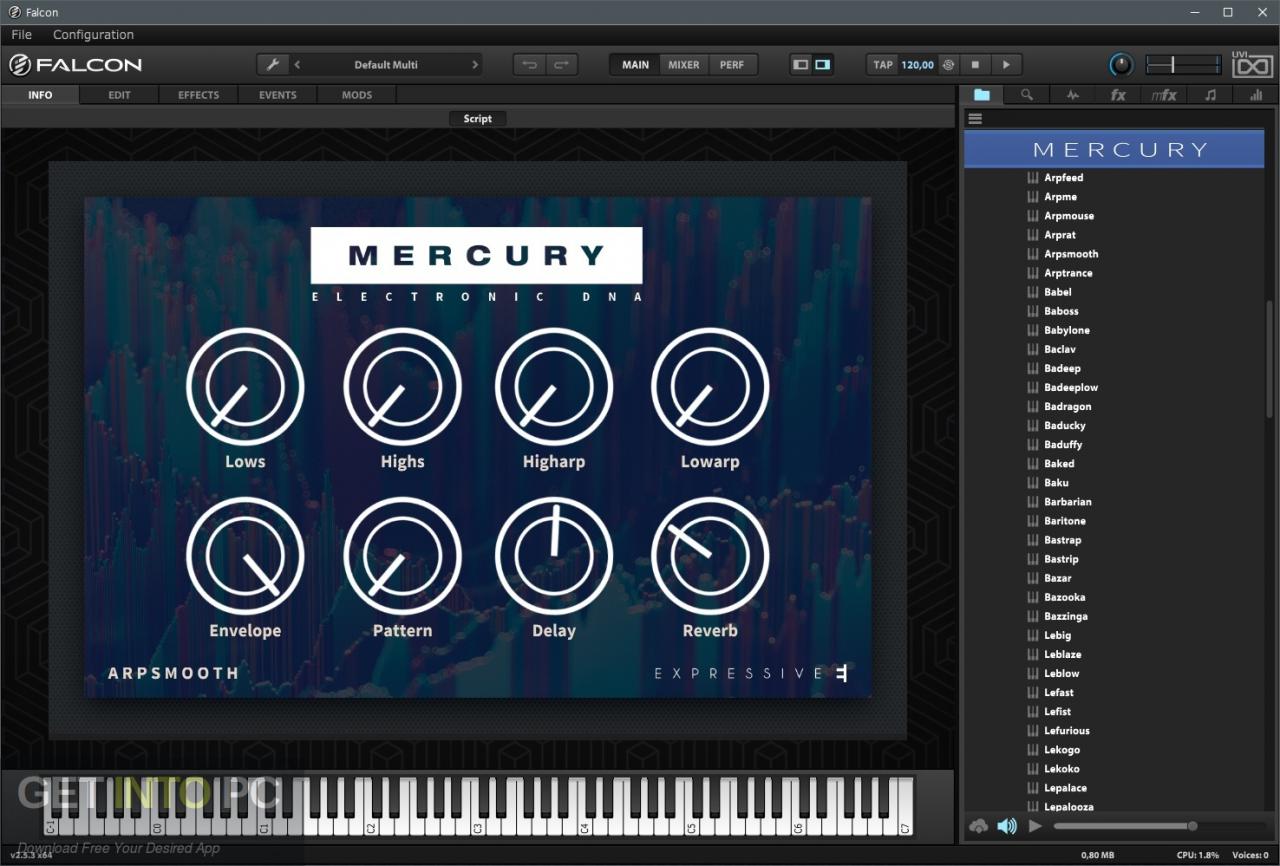Select the Lekoko preset

pyautogui.click(x=1062, y=769)
